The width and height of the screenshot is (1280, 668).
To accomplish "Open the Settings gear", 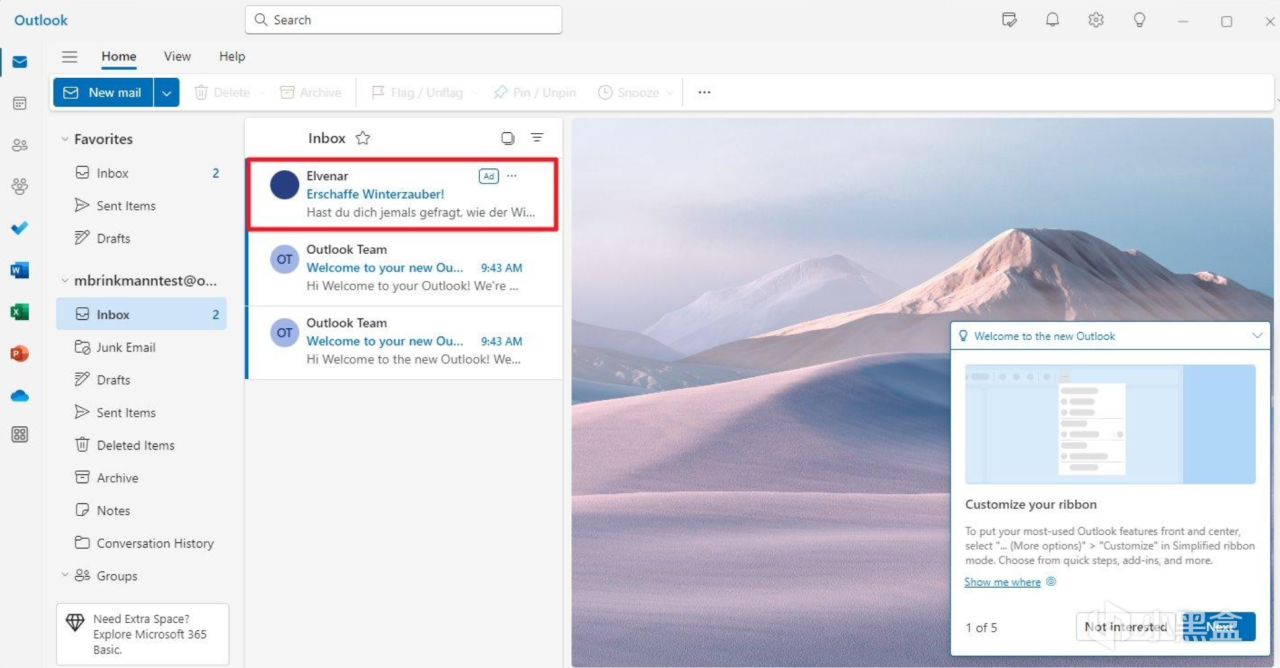I will click(1096, 20).
